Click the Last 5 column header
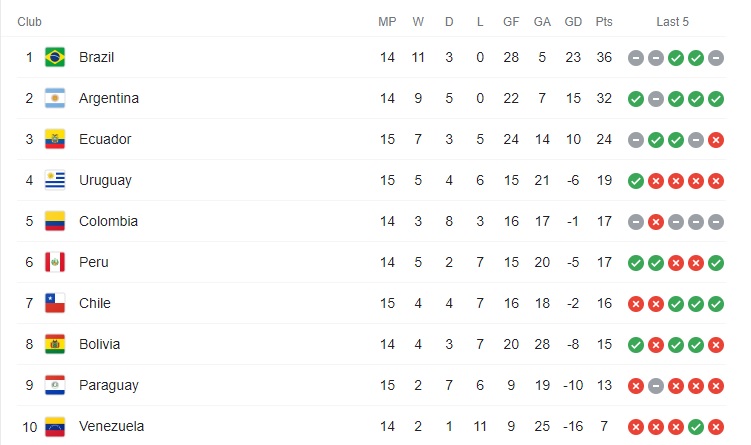The height and width of the screenshot is (445, 751). 672,22
